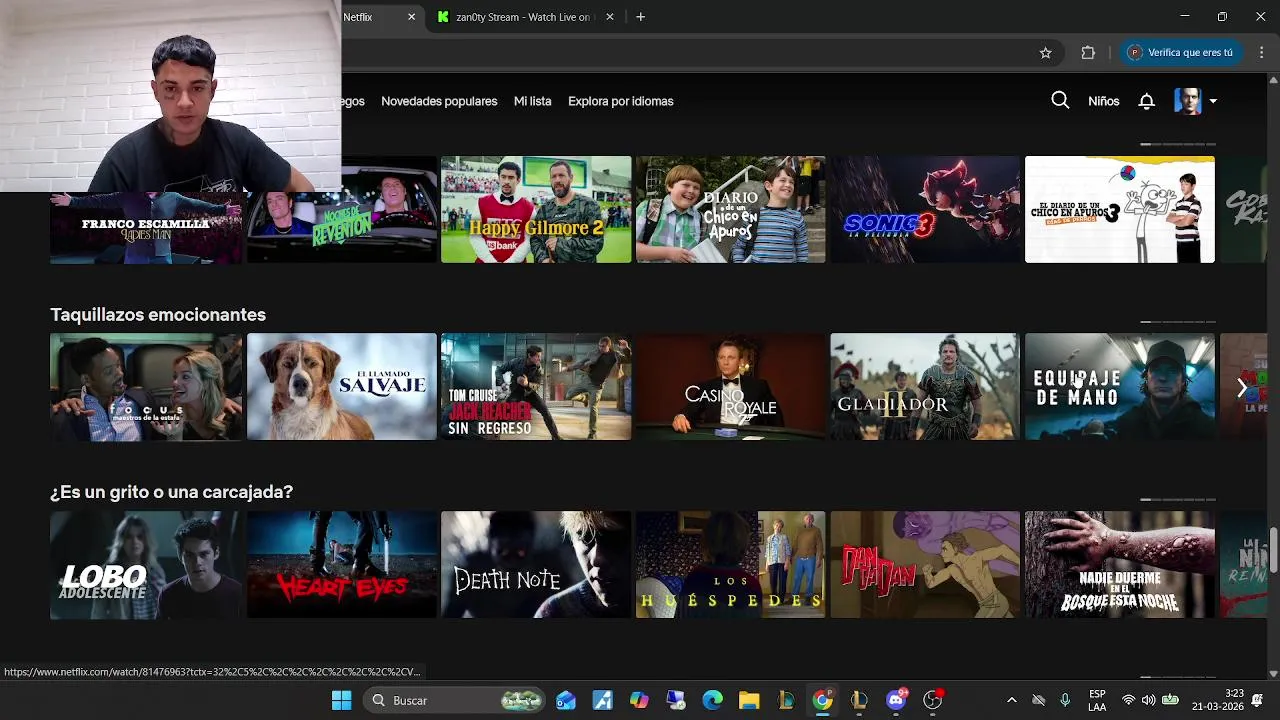Open Novedades populares page
This screenshot has width=1280, height=720.
439,101
